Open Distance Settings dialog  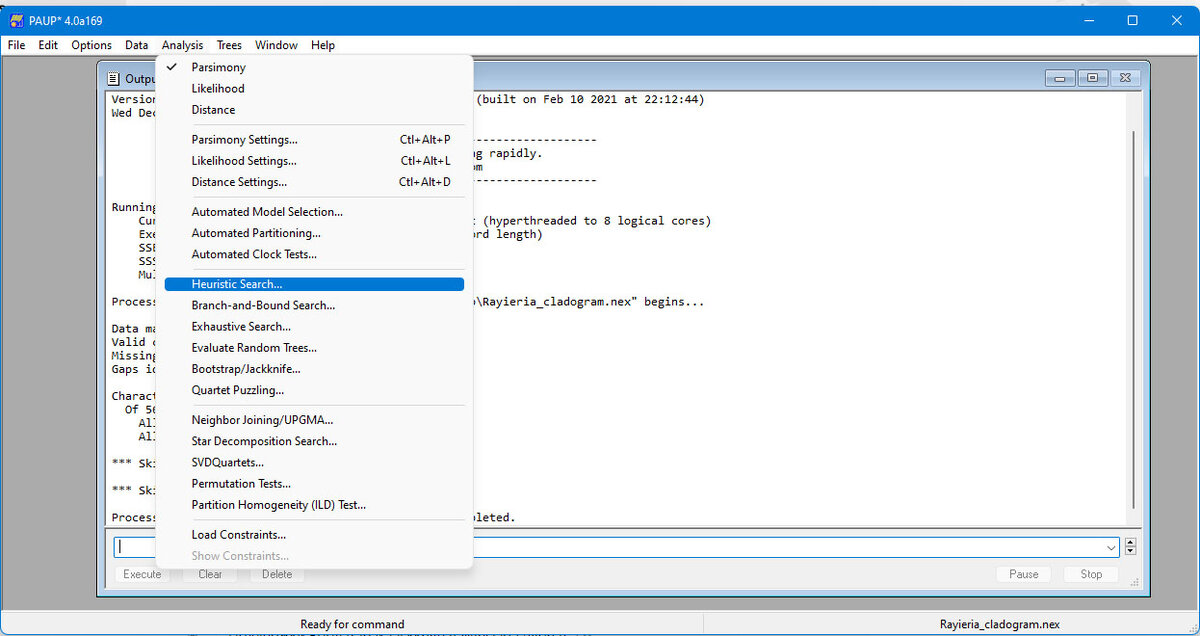pyautogui.click(x=314, y=182)
